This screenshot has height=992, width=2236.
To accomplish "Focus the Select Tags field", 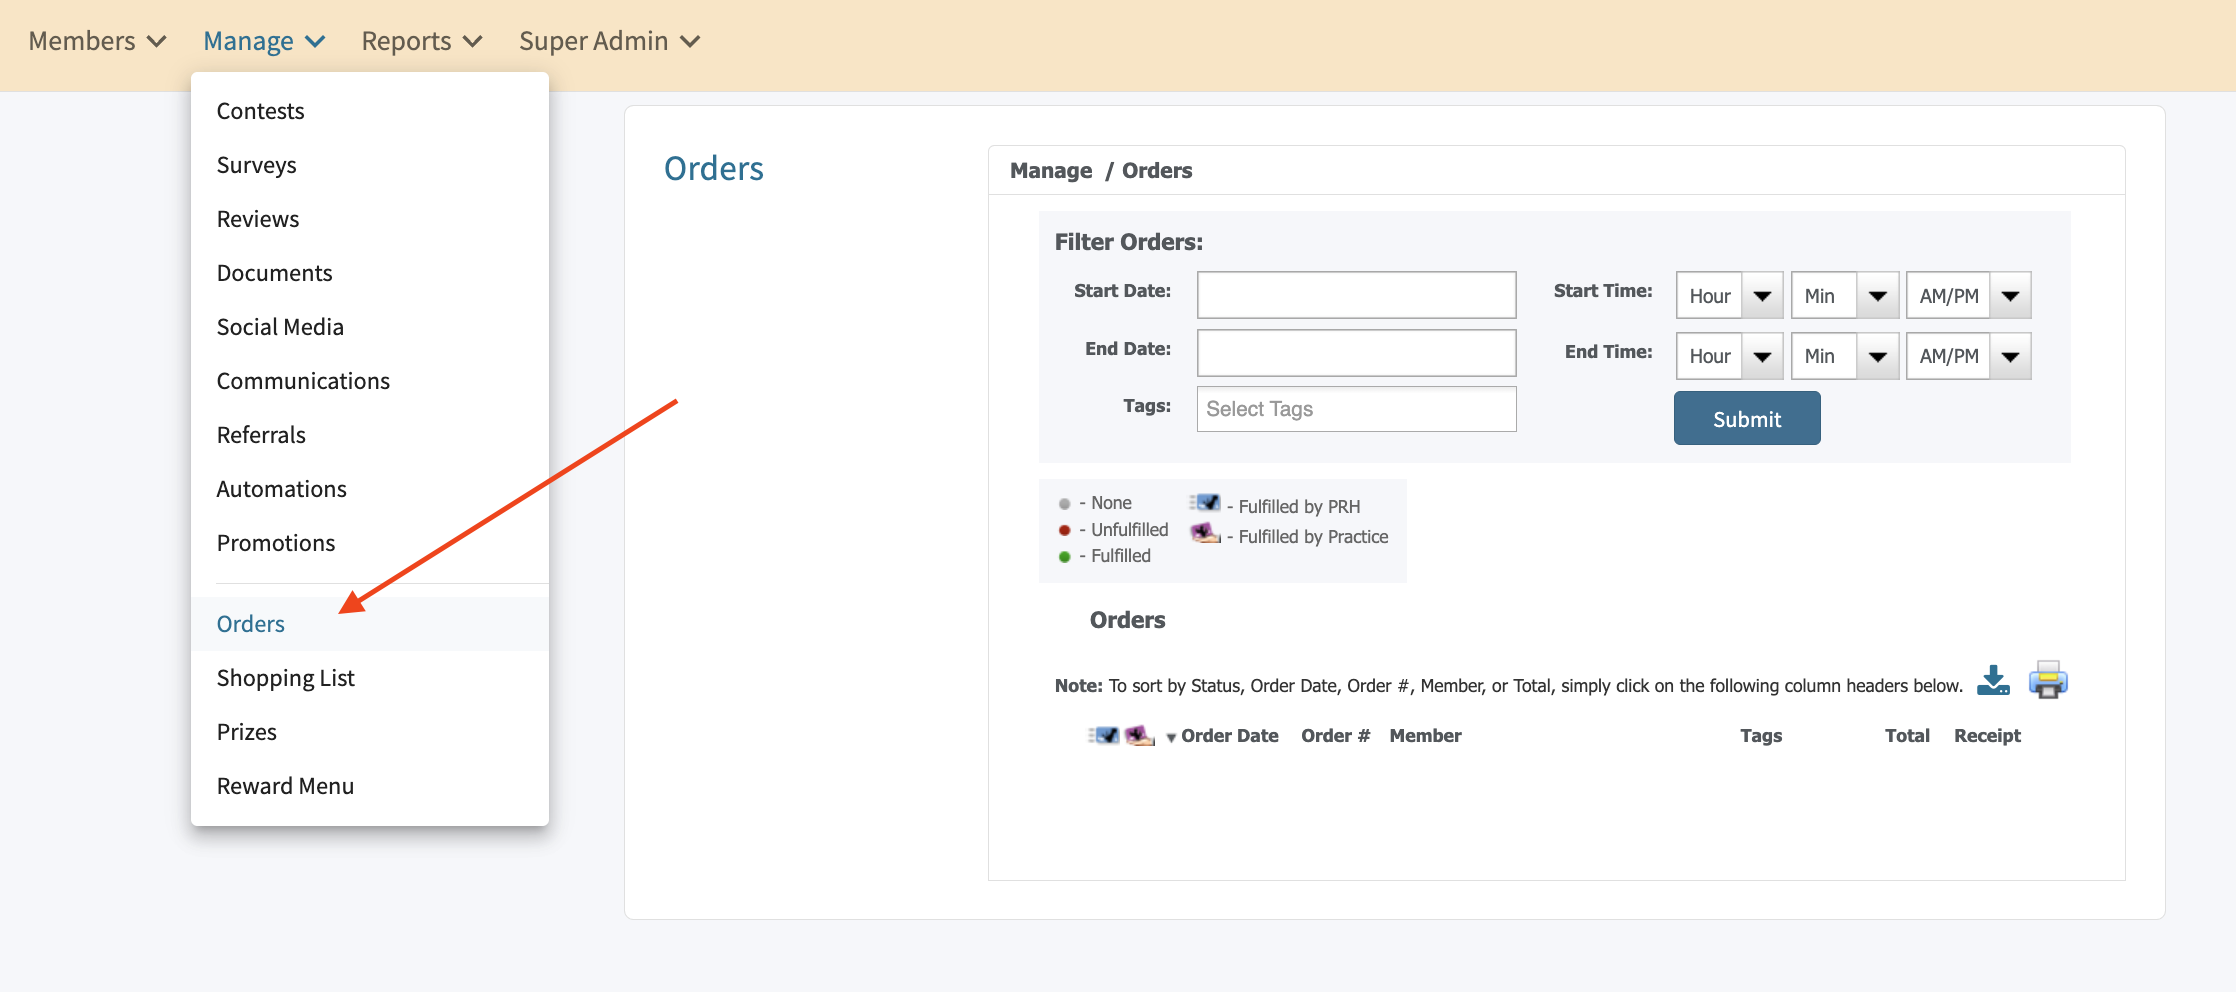I will click(1356, 409).
